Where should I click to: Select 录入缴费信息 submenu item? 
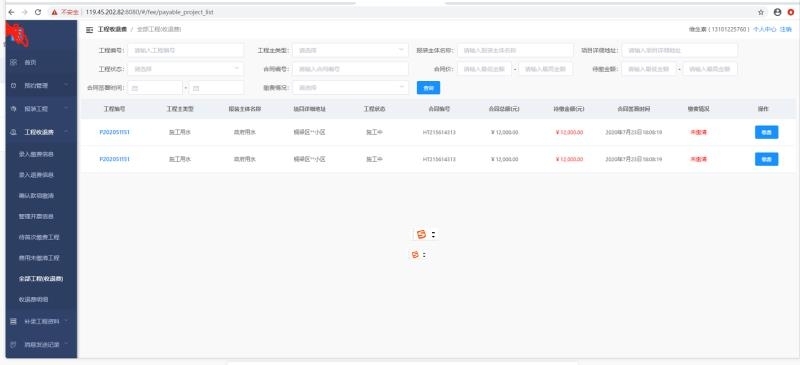pyautogui.click(x=36, y=154)
